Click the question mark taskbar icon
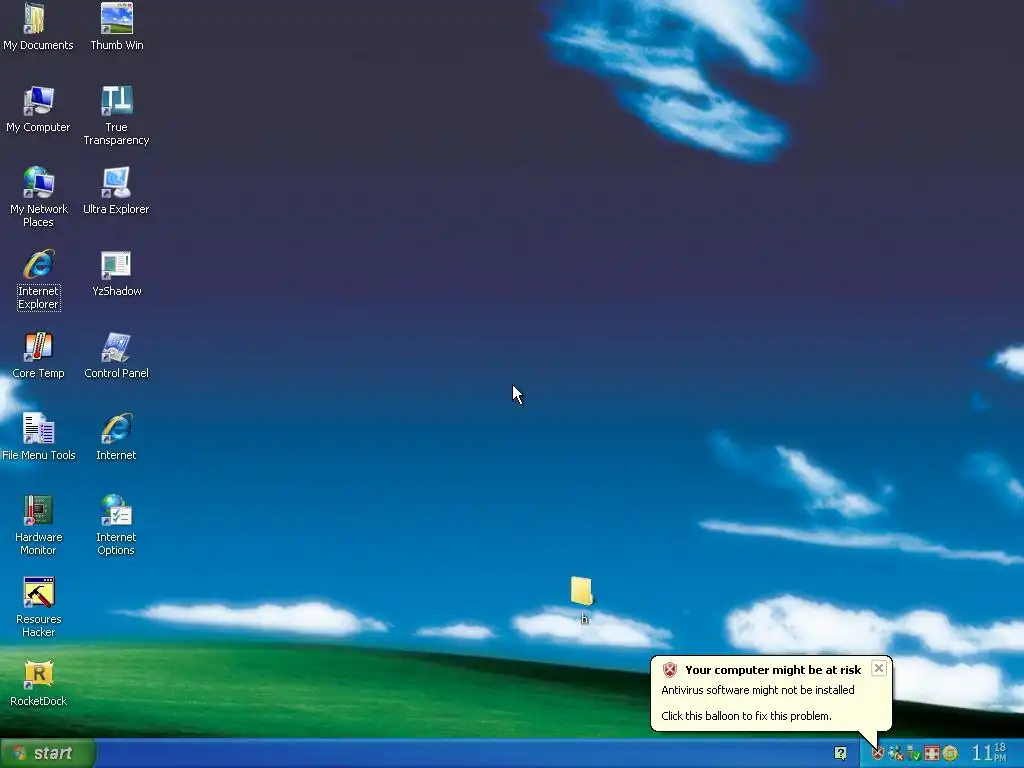 pyautogui.click(x=840, y=754)
